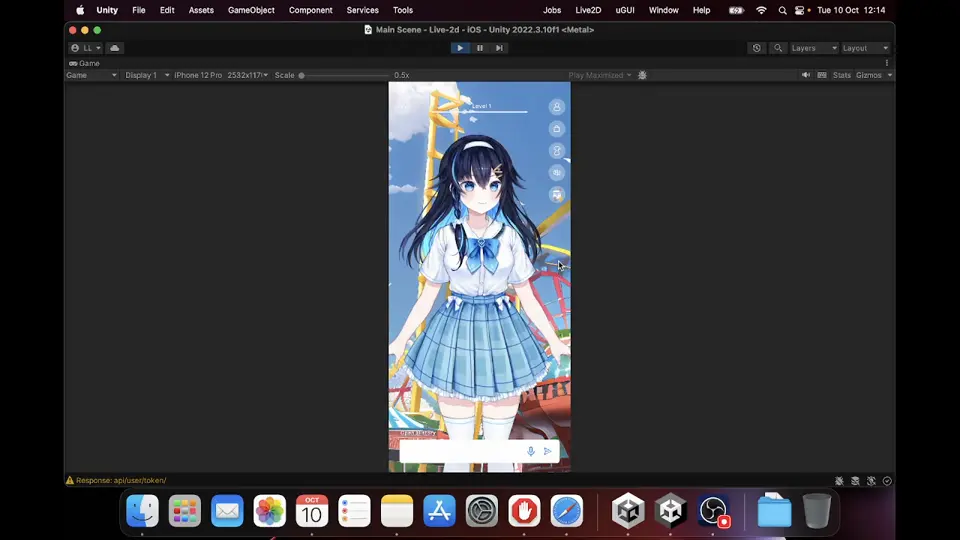Viewport: 960px width, 540px height.
Task: Open the Tools menu
Action: point(403,10)
